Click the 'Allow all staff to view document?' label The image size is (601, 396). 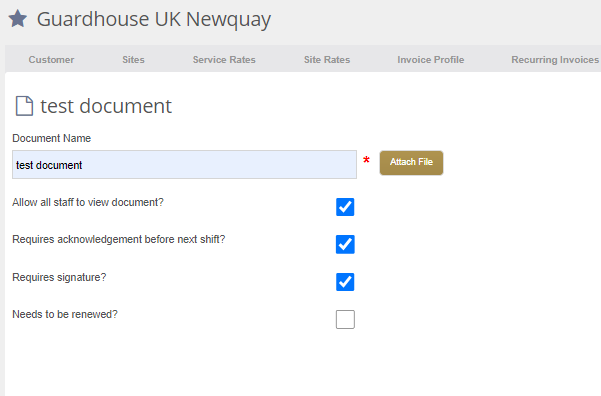coord(88,202)
